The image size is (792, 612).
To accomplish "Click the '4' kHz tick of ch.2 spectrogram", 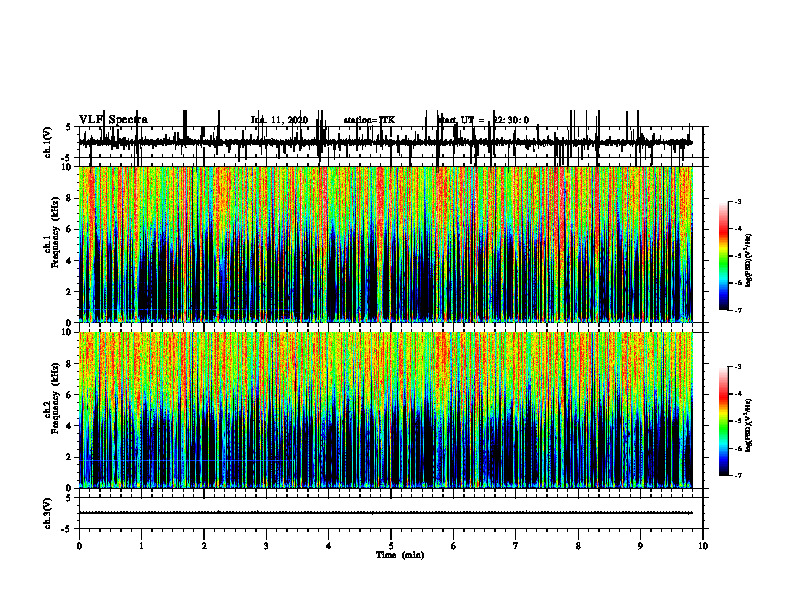I will coord(69,426).
